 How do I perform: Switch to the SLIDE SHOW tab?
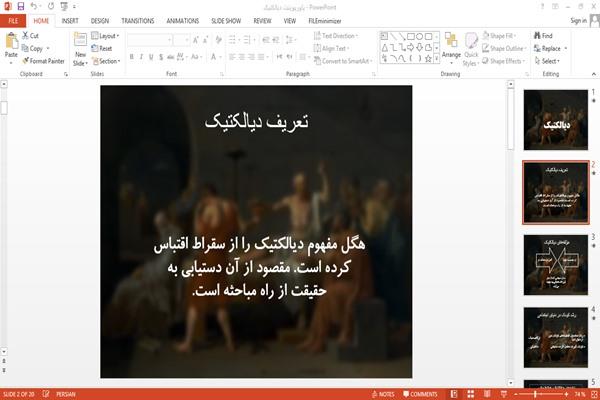pyautogui.click(x=226, y=21)
